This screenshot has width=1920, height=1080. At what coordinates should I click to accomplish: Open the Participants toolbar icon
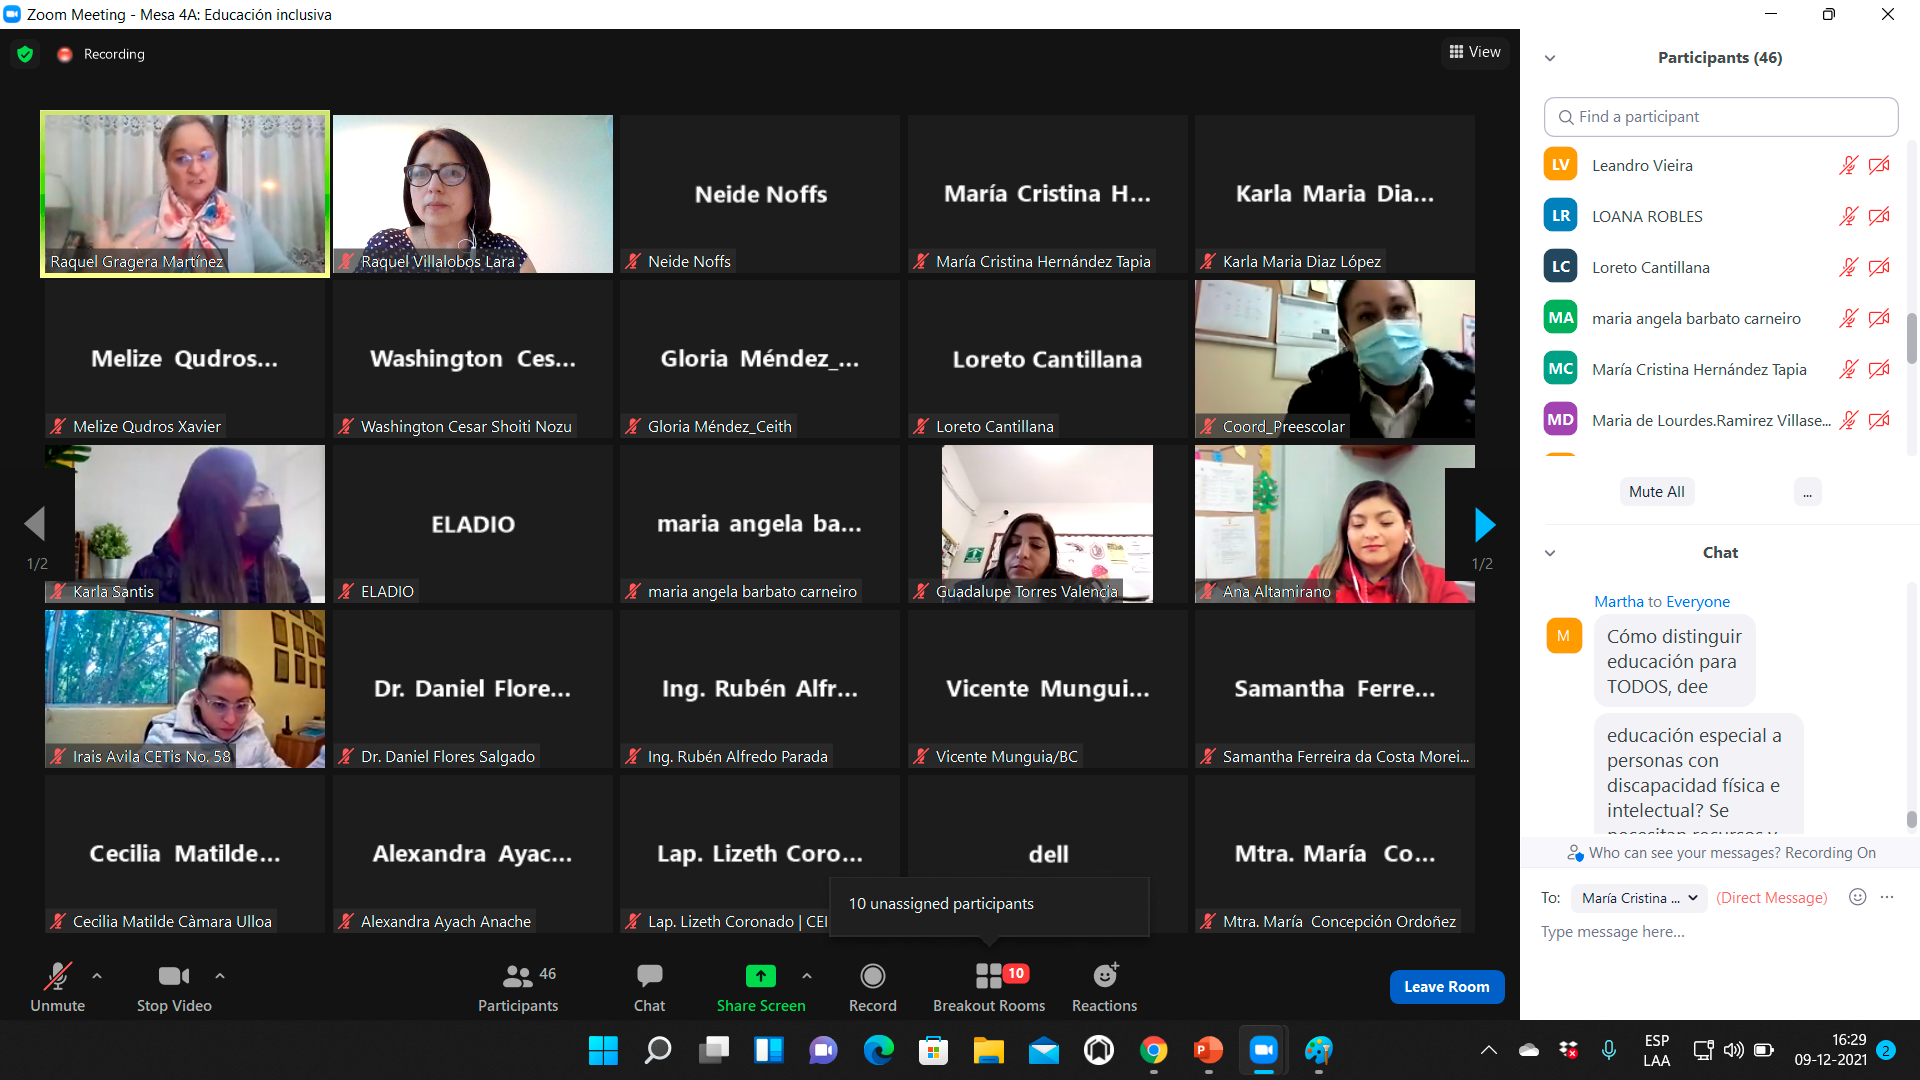tap(517, 976)
